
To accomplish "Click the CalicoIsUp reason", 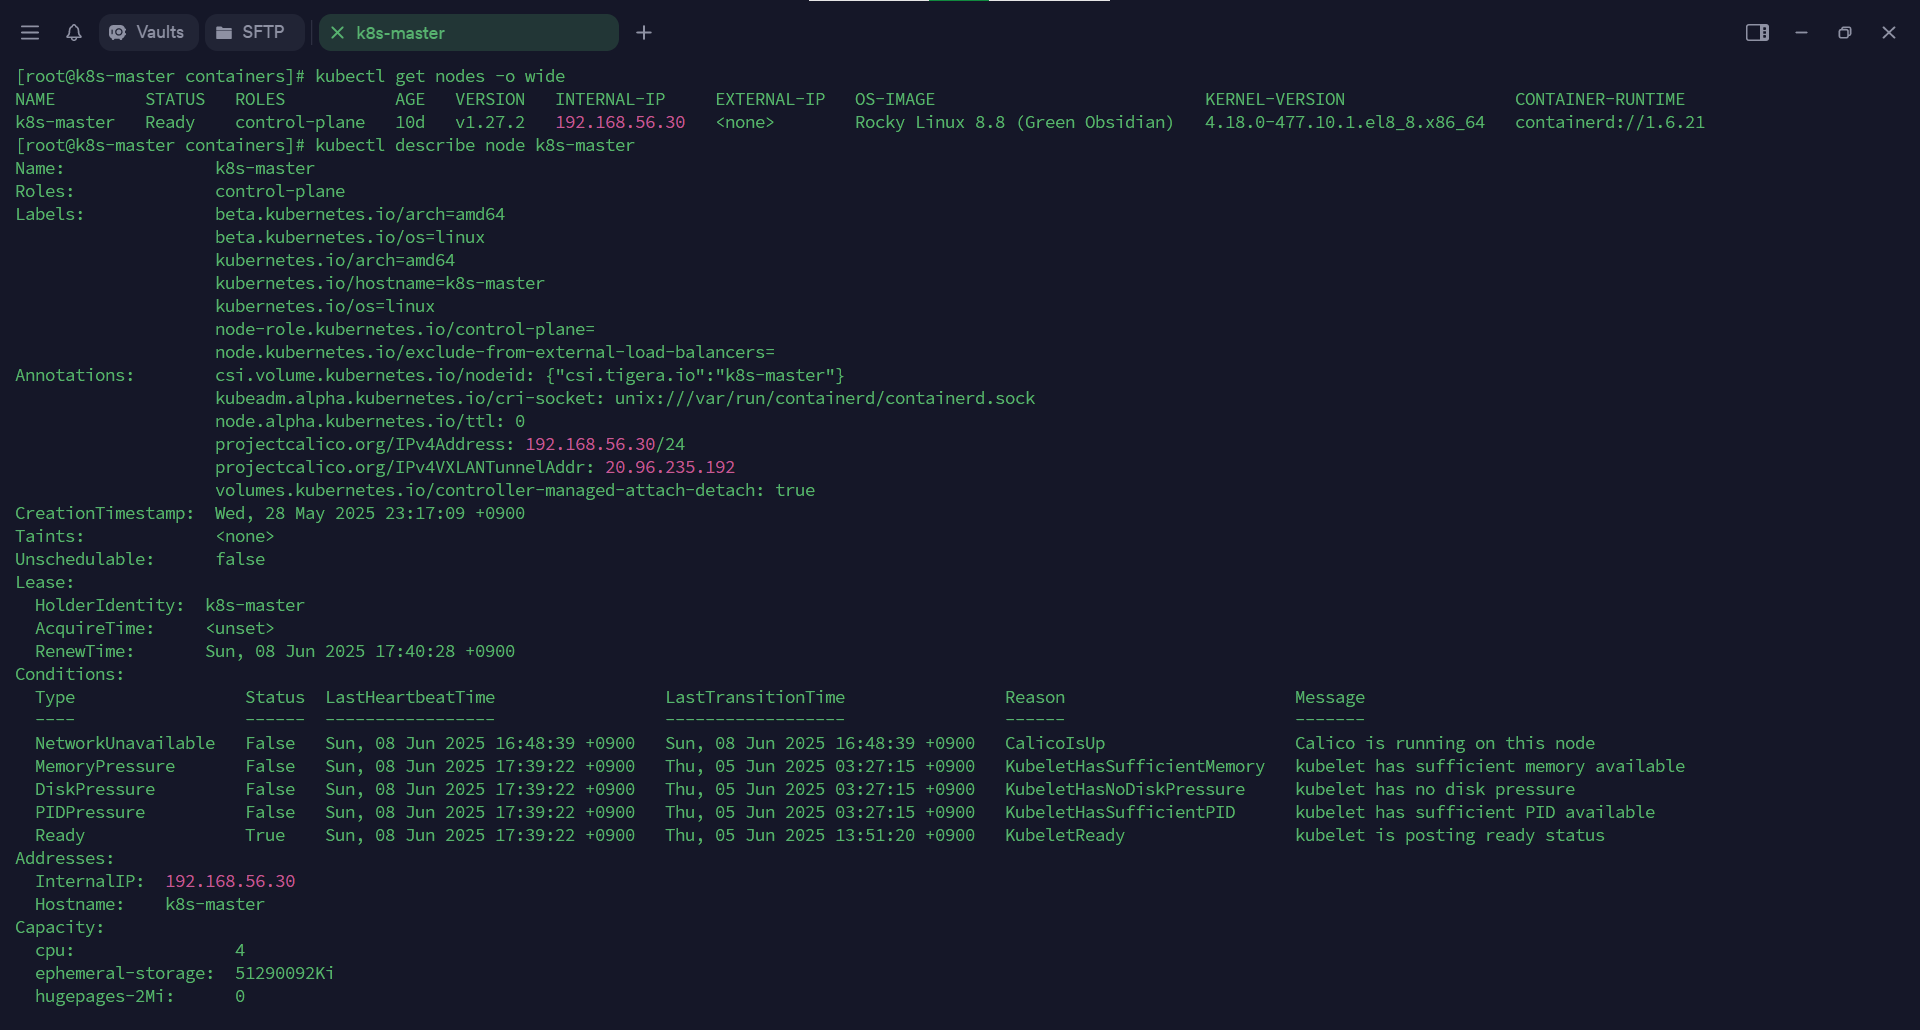I will pos(1055,743).
